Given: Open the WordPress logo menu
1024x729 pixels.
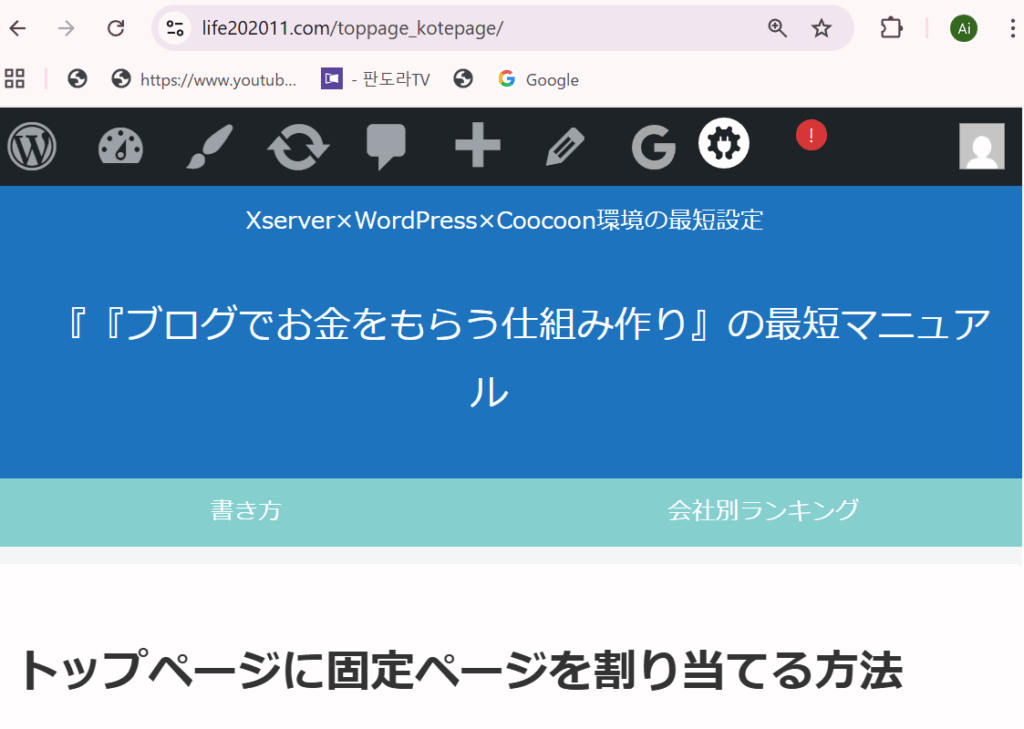Looking at the screenshot, I should point(32,148).
